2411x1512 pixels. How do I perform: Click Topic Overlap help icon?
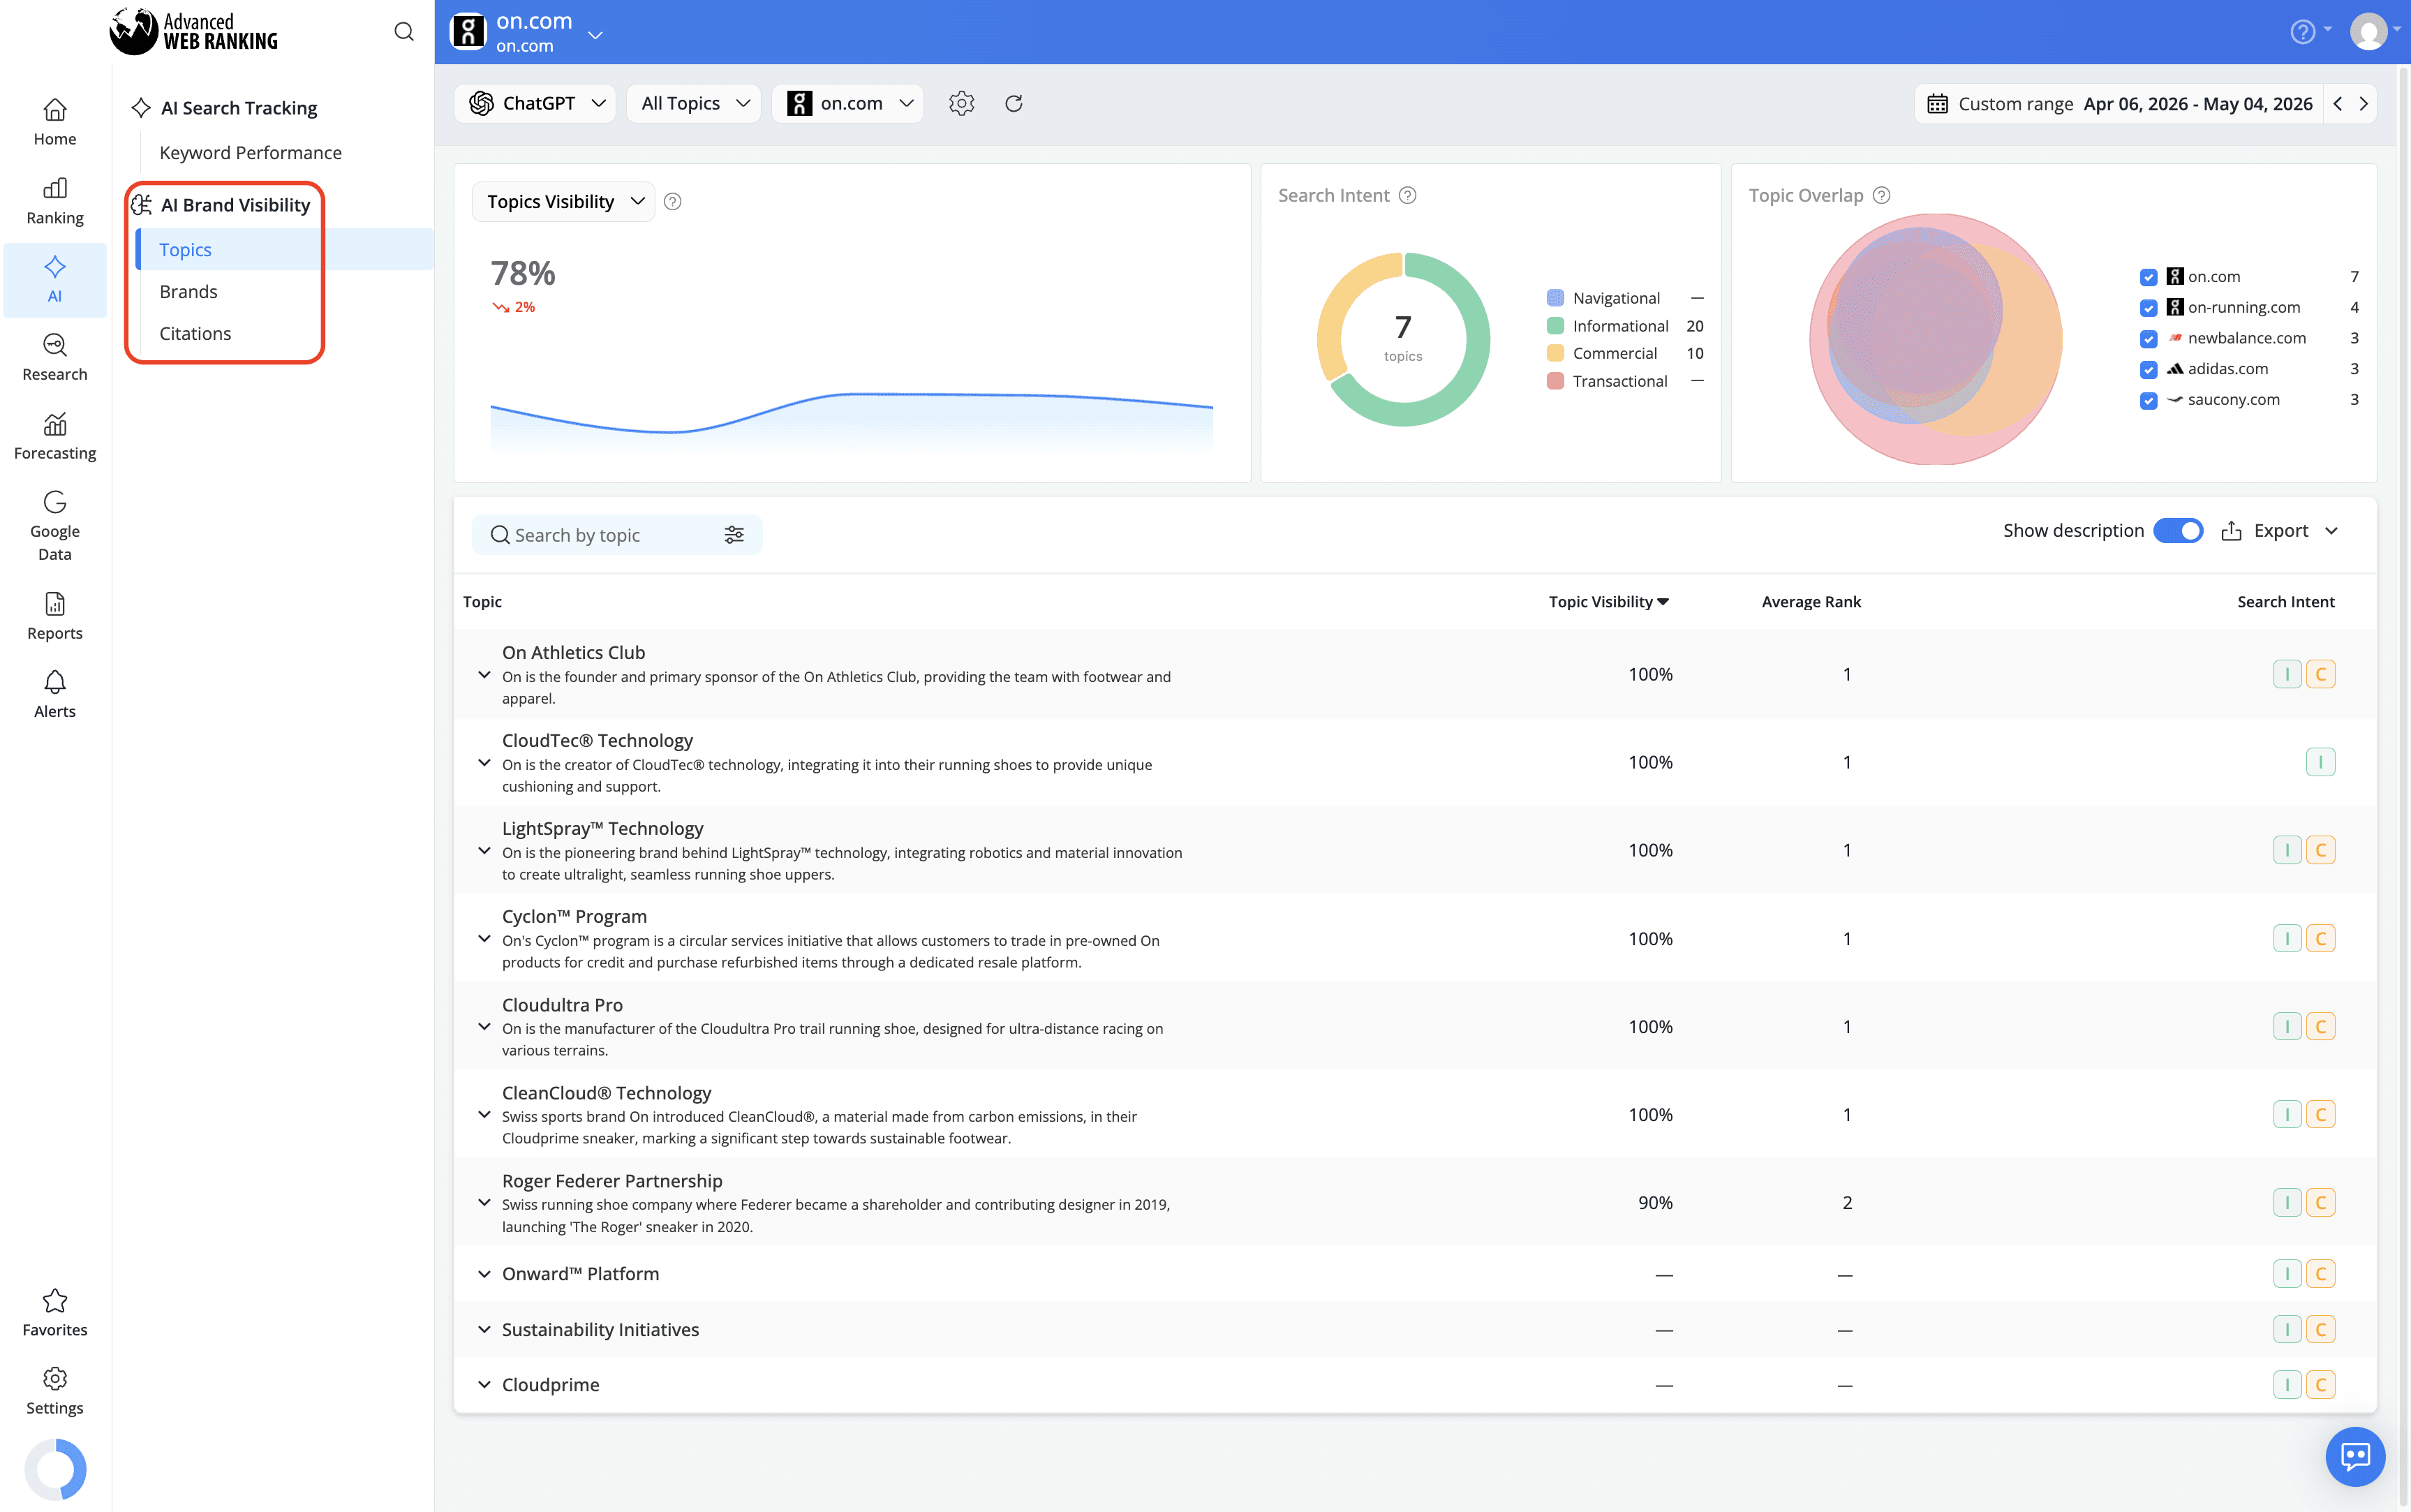tap(1882, 195)
